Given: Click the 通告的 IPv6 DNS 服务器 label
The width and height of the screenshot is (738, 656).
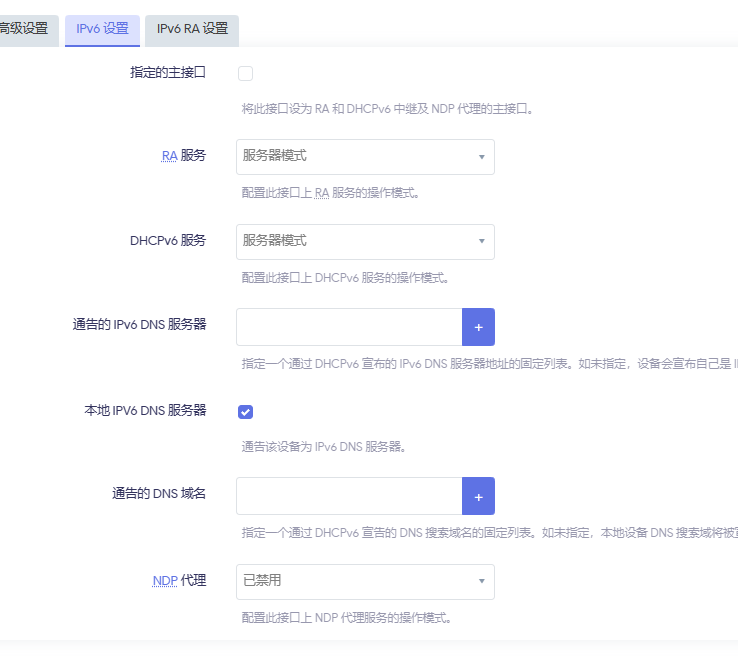Looking at the screenshot, I should [139, 324].
